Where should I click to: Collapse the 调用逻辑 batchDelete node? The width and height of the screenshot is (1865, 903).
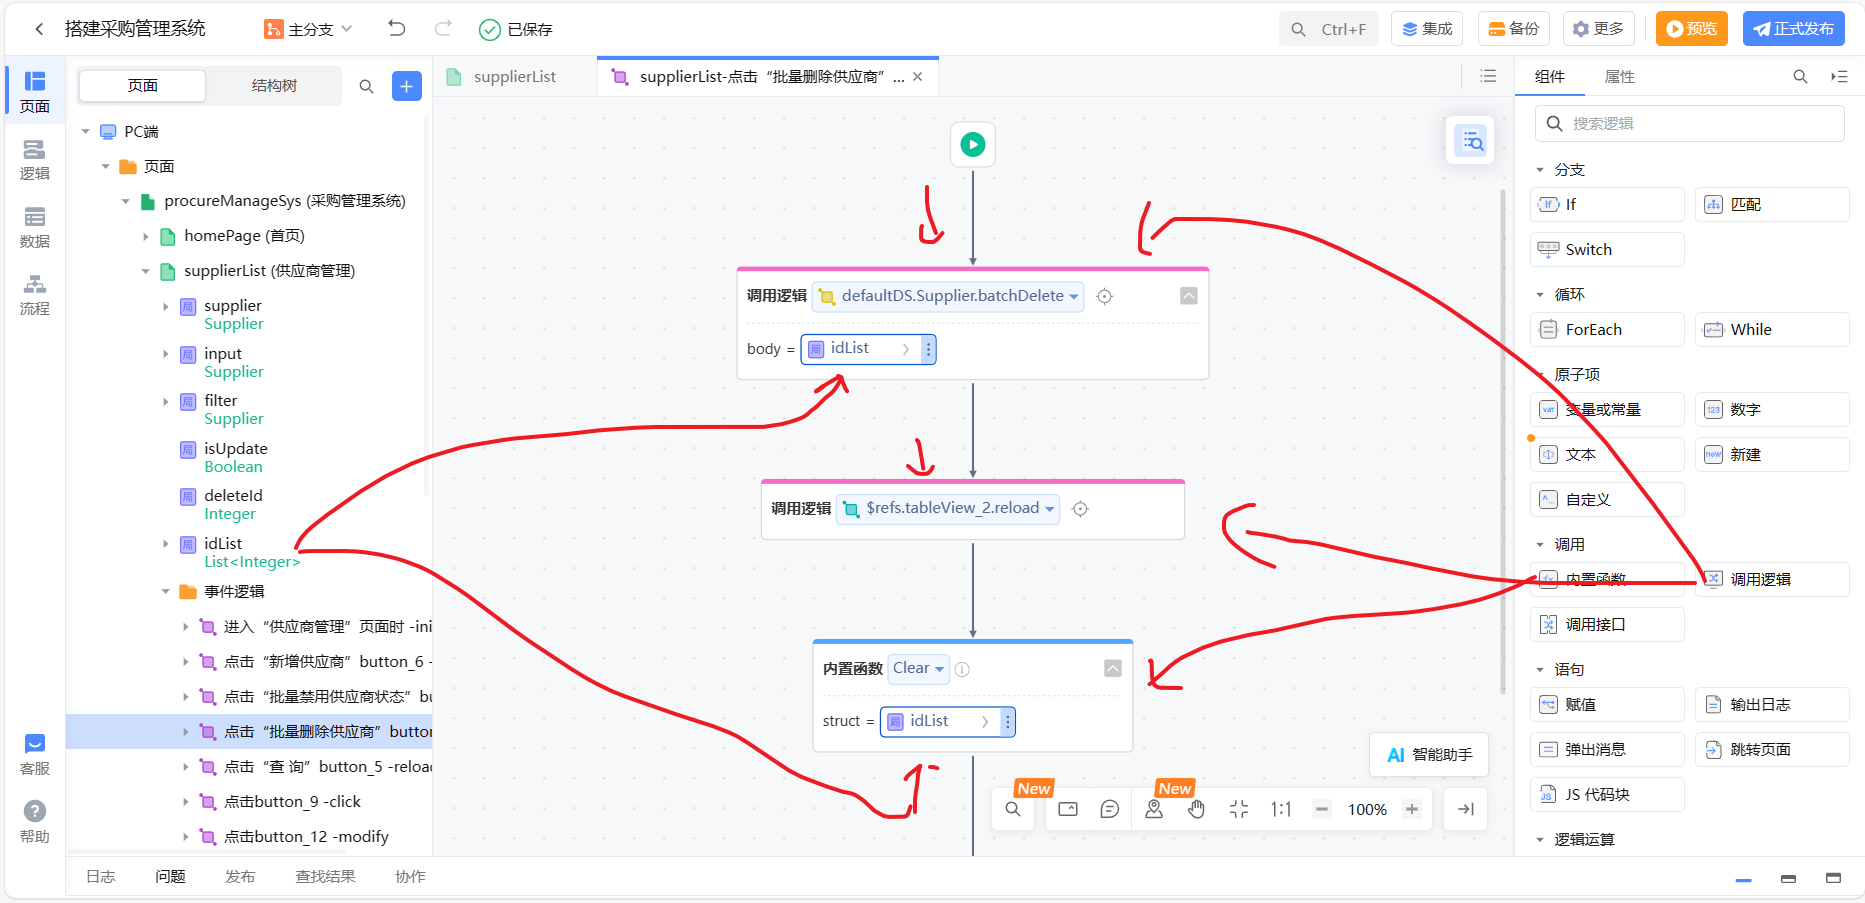pos(1188,296)
